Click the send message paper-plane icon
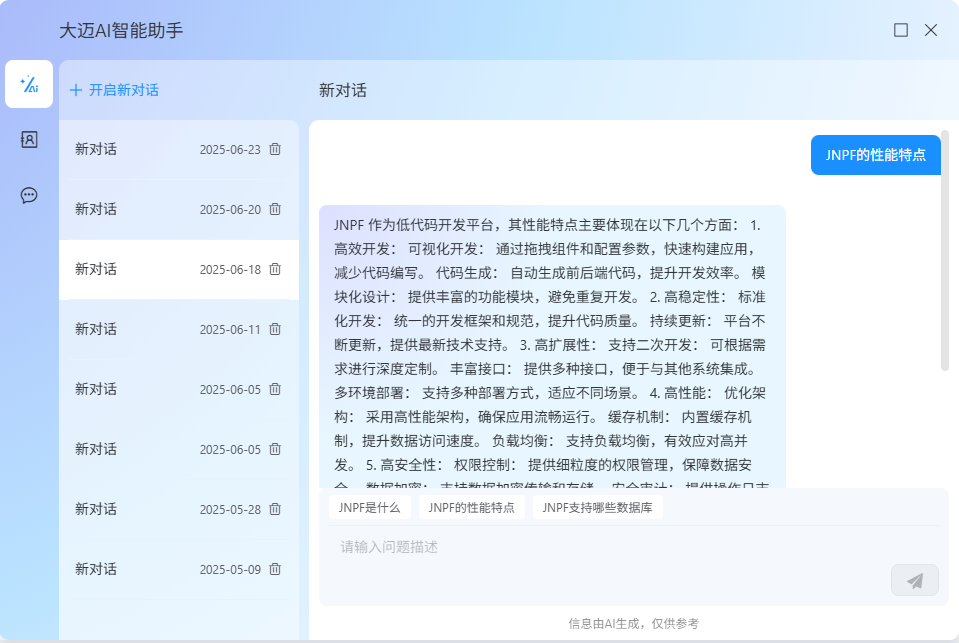Viewport: 959px width, 643px height. pos(913,580)
